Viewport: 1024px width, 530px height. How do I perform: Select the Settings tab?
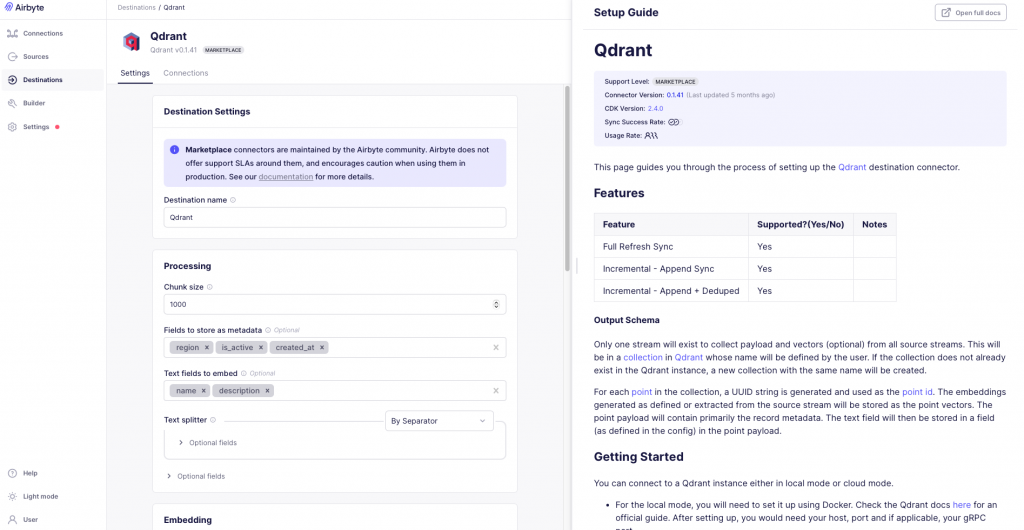(135, 73)
